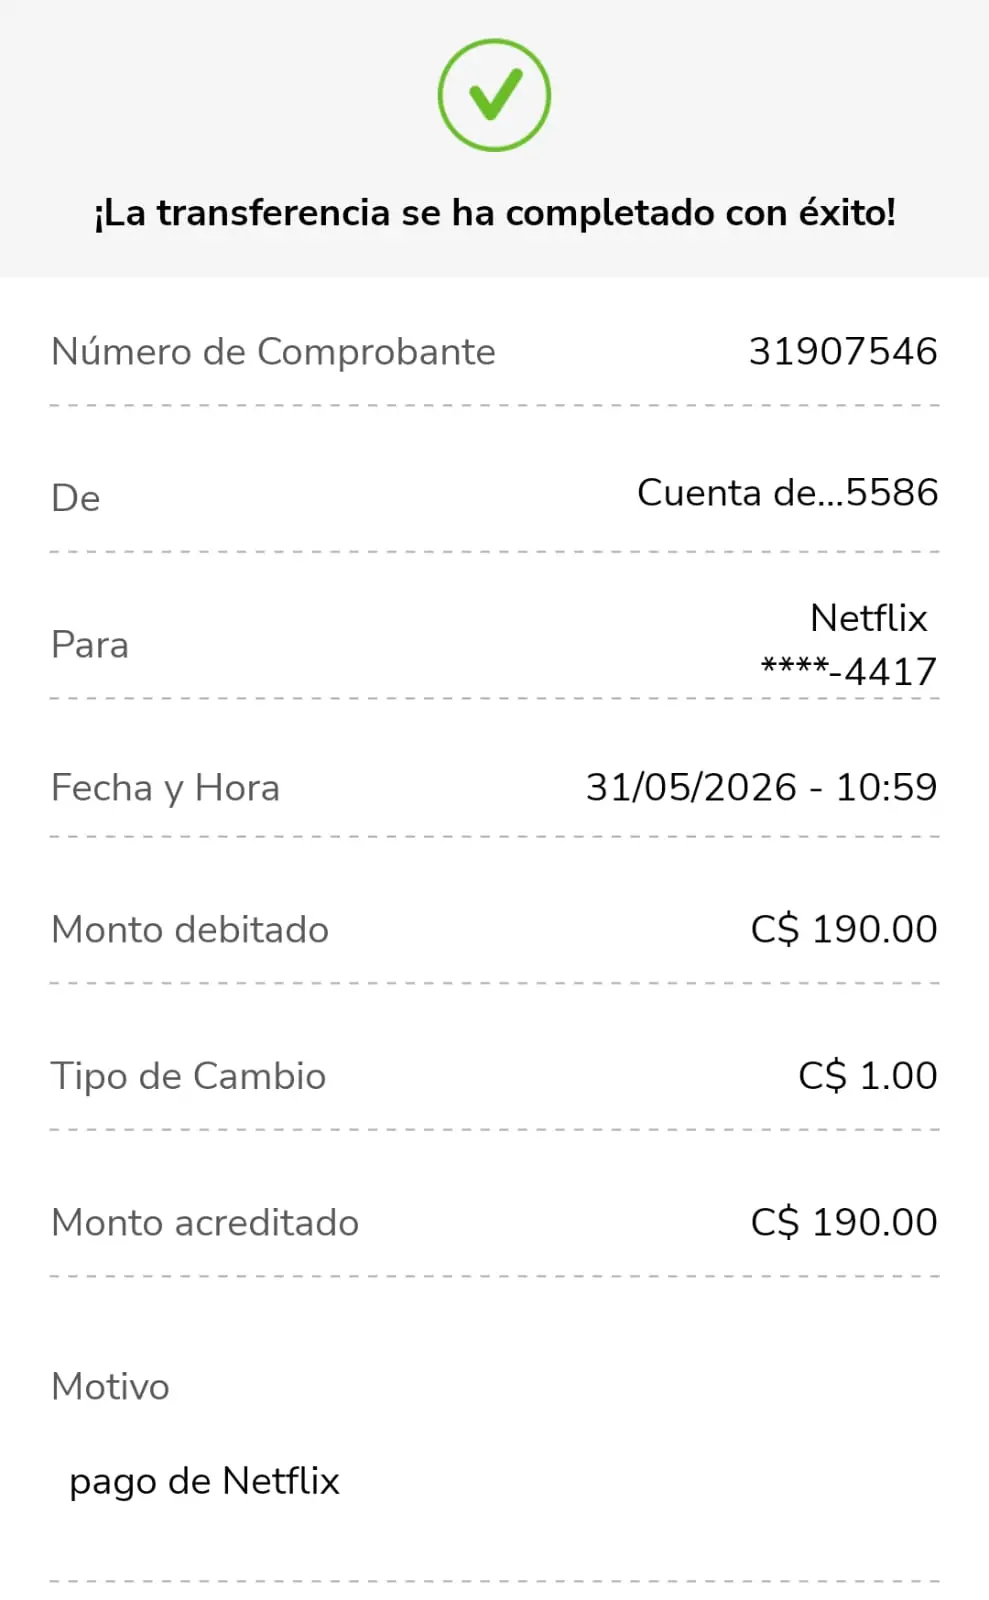The image size is (989, 1600).
Task: Tap masked account number ending 4417
Action: point(849,671)
